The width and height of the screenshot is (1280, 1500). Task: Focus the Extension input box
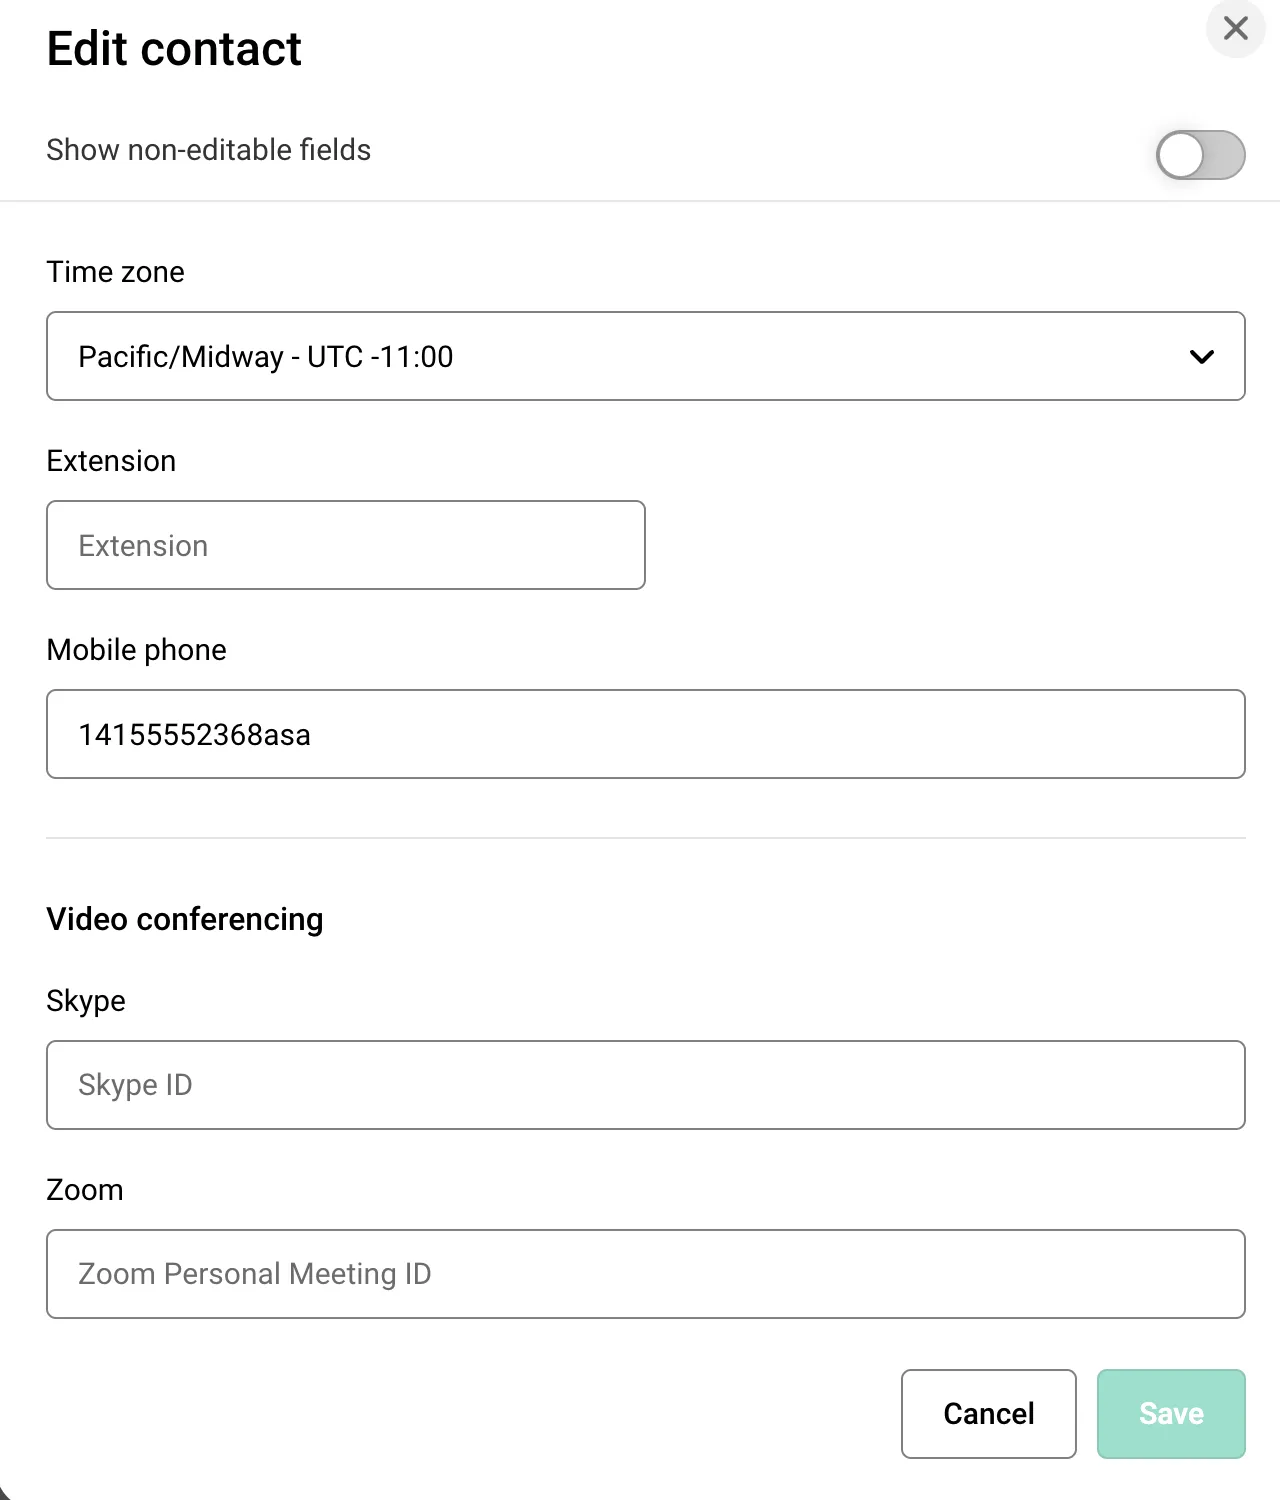coord(345,545)
